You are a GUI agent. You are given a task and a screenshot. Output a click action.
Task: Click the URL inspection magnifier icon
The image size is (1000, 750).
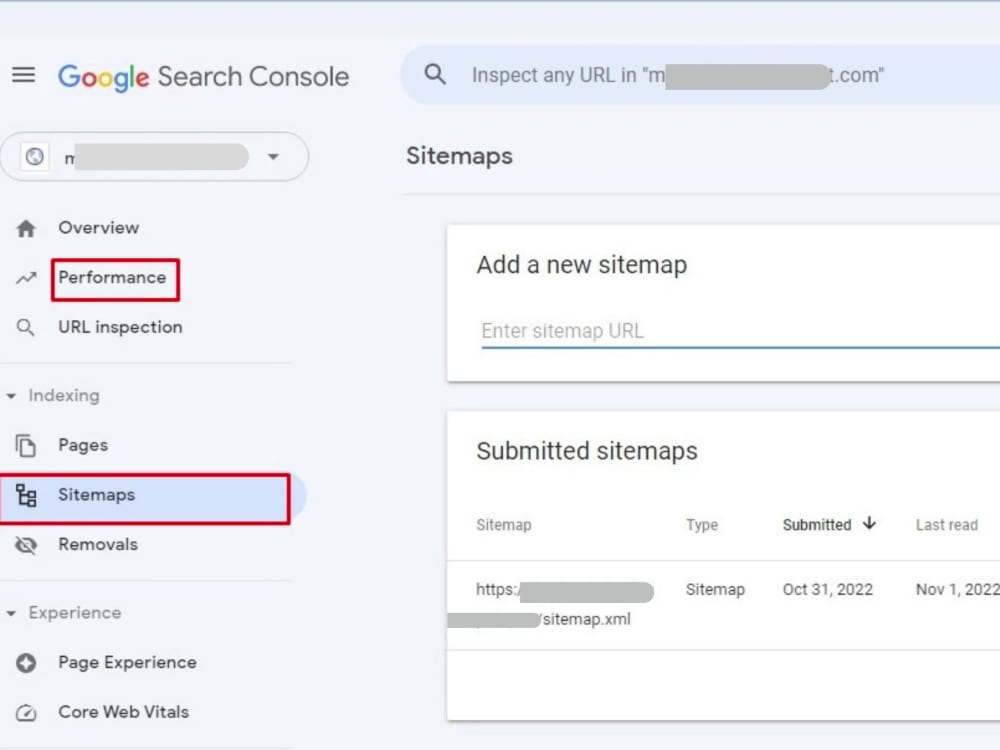tap(26, 328)
